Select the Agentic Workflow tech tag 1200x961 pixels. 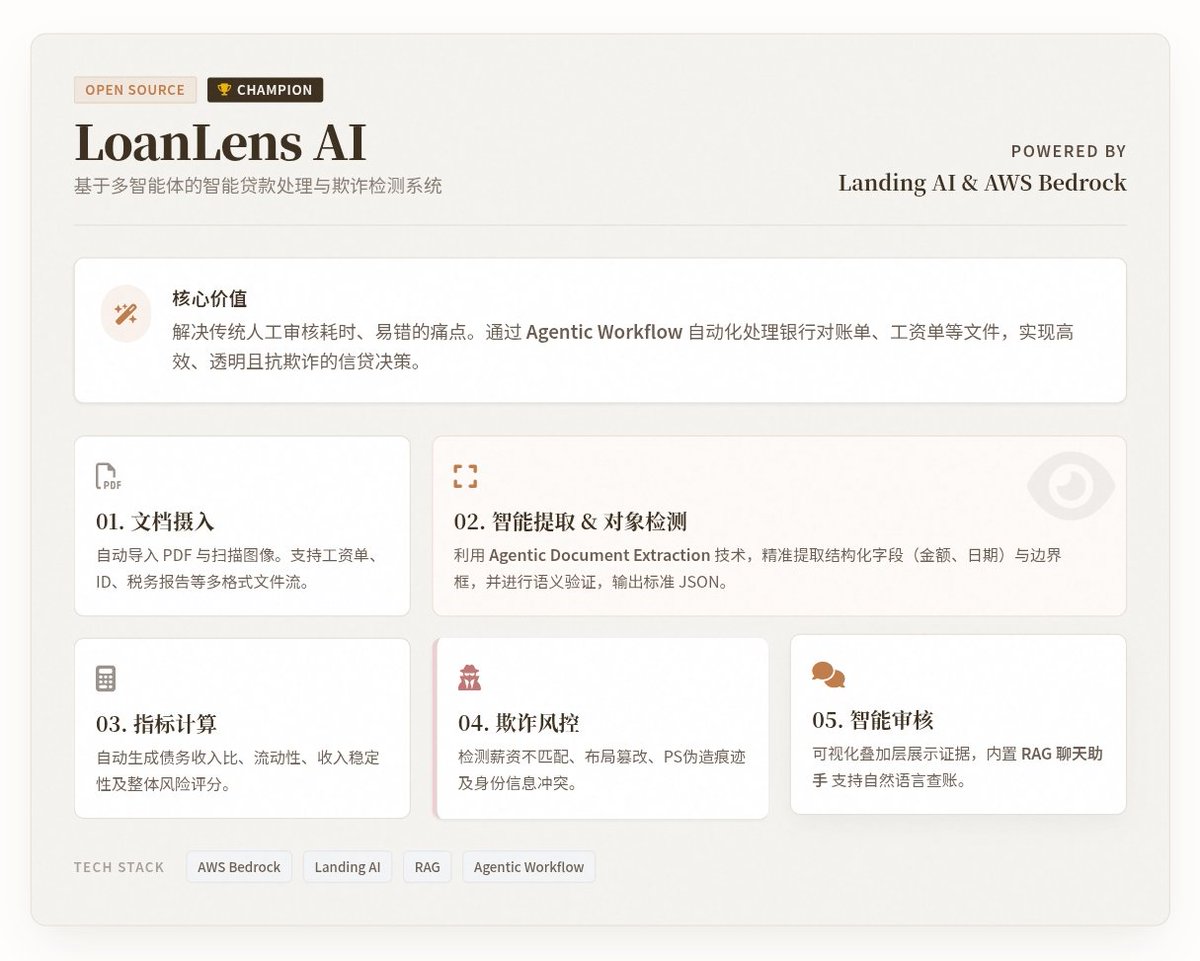click(529, 867)
